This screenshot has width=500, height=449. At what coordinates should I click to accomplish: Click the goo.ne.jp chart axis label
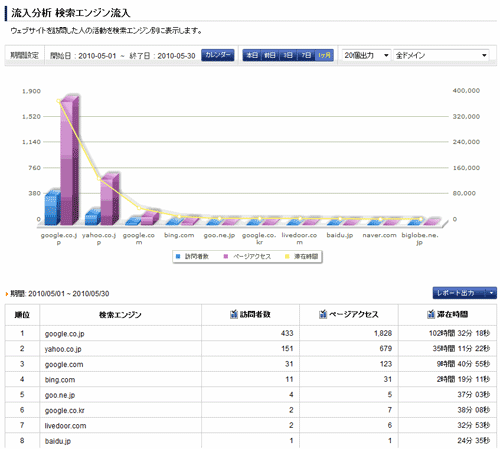pos(219,235)
